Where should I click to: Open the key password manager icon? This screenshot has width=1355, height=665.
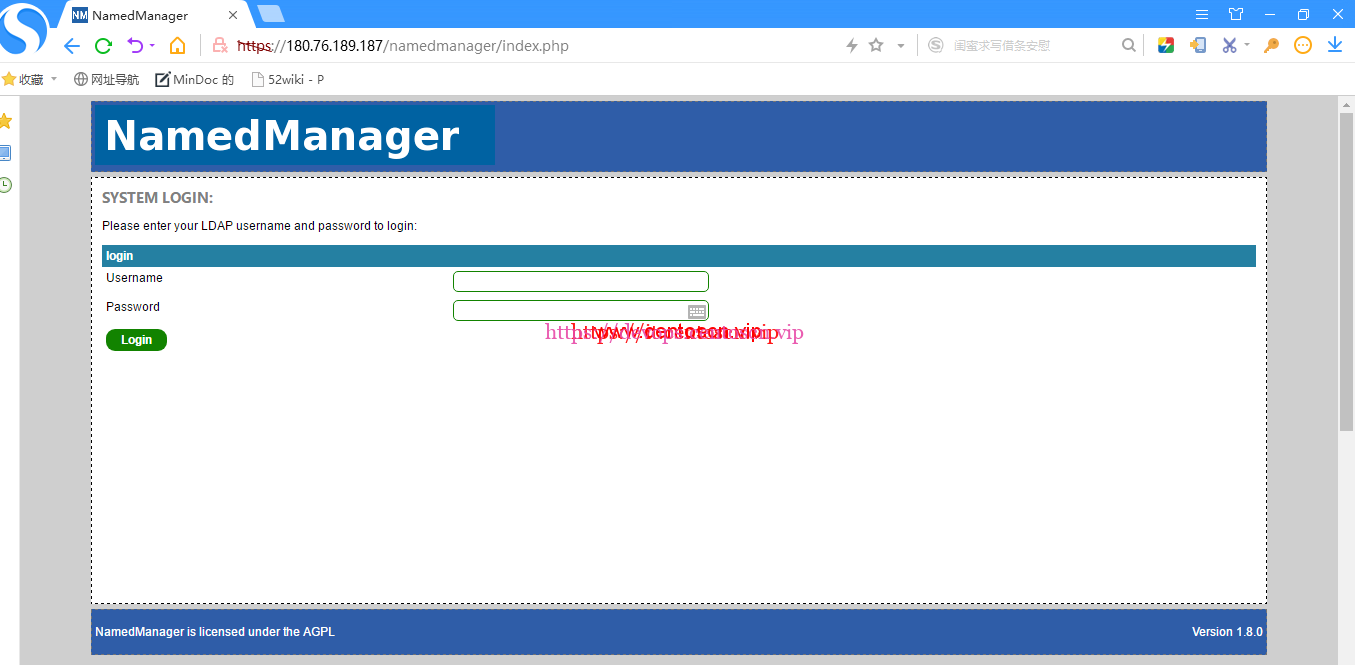pyautogui.click(x=1271, y=45)
